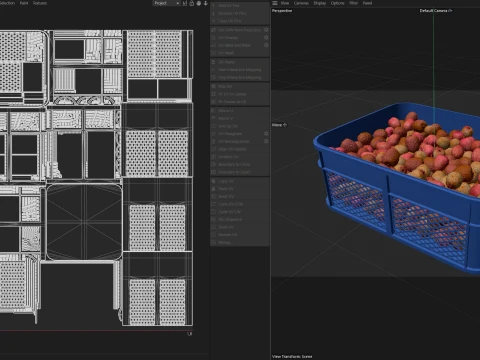This screenshot has height=360, width=480.
Task: Open UV Weld and Relax settings gear
Action: pyautogui.click(x=266, y=45)
